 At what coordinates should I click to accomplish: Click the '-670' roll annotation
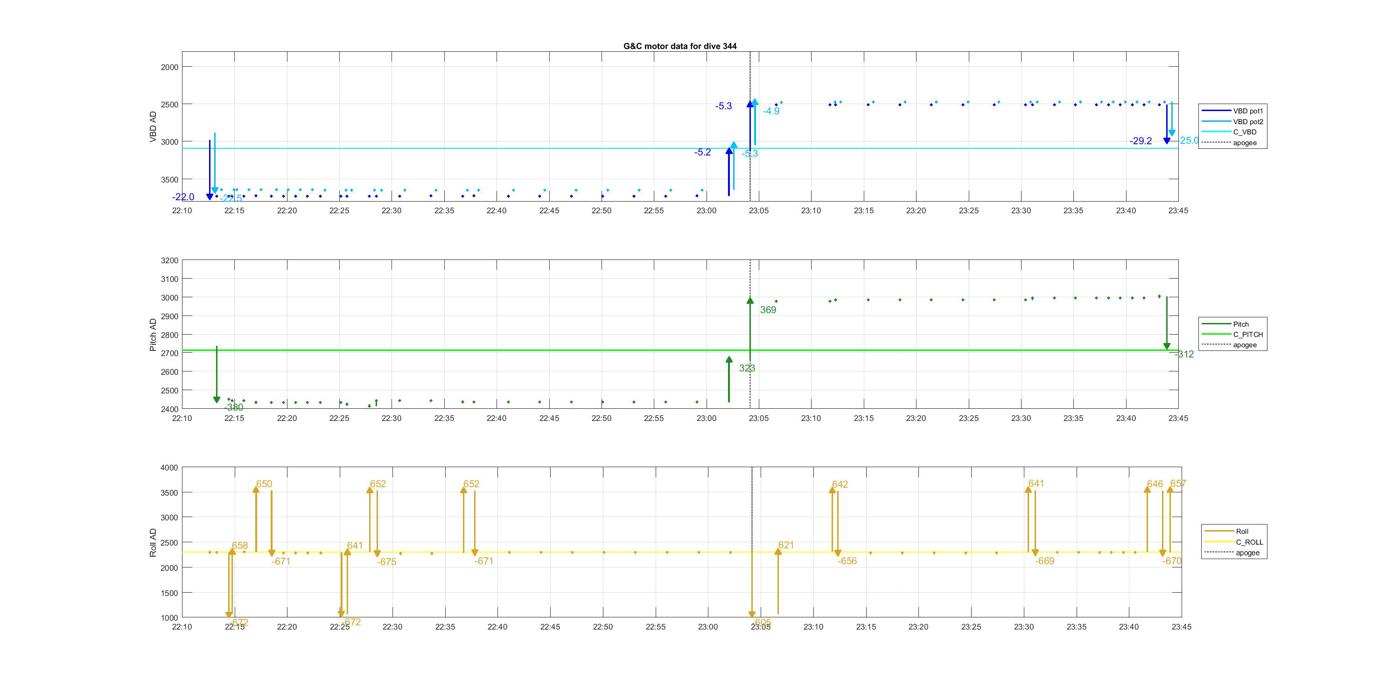tap(1173, 561)
